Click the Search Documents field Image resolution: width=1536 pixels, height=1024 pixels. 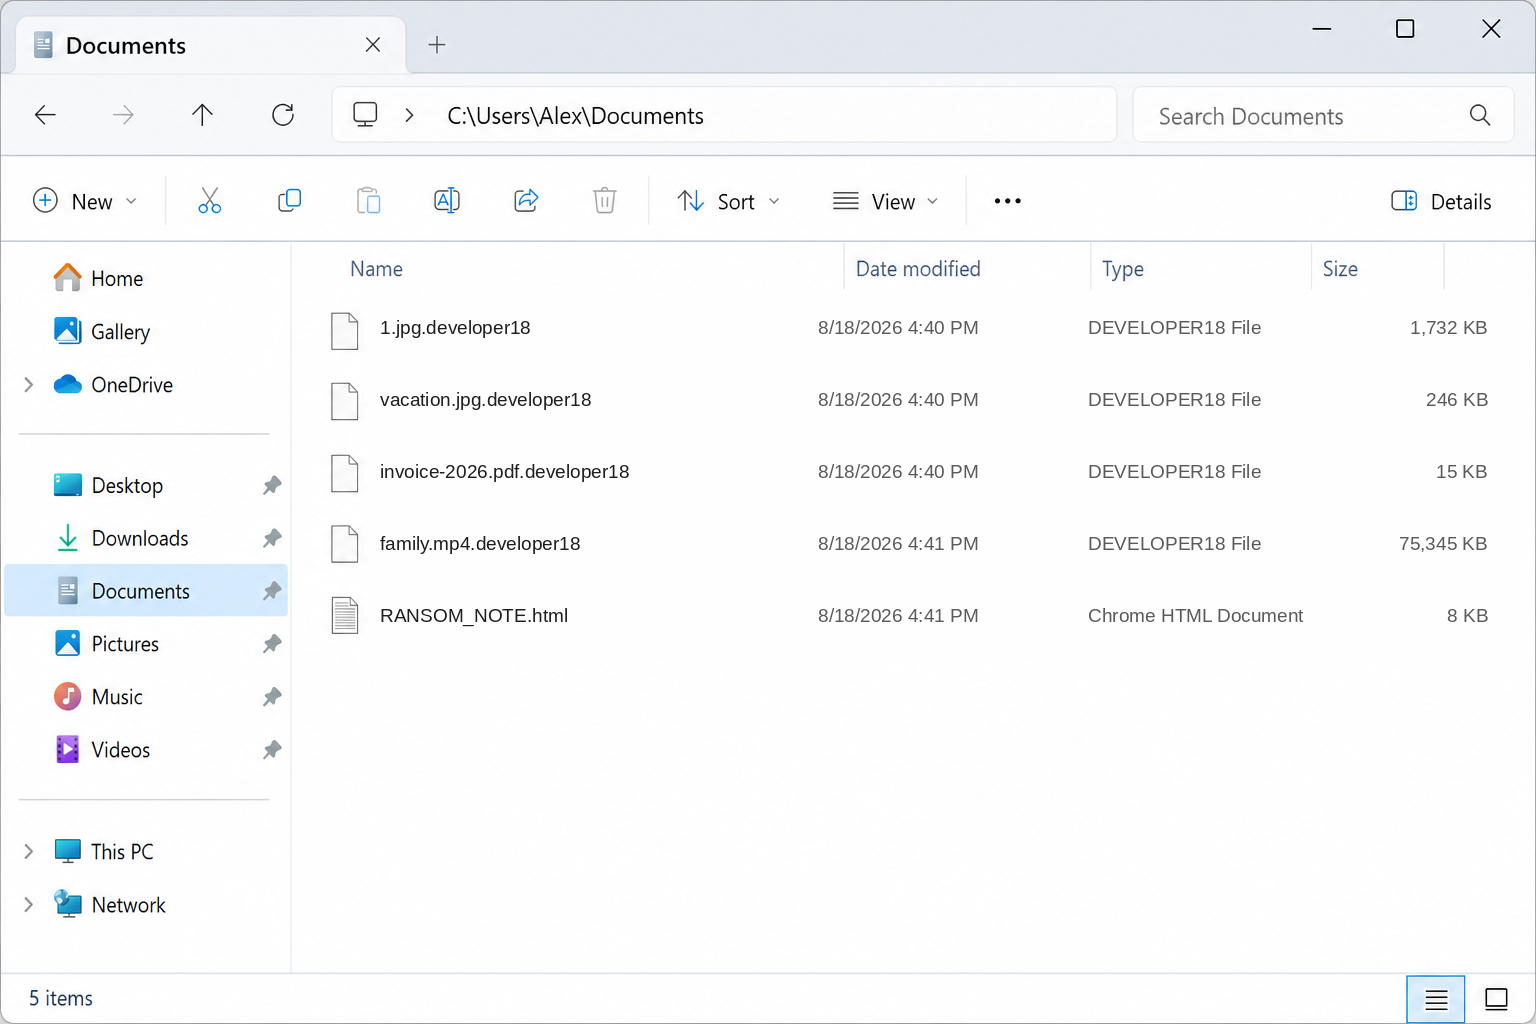tap(1323, 115)
